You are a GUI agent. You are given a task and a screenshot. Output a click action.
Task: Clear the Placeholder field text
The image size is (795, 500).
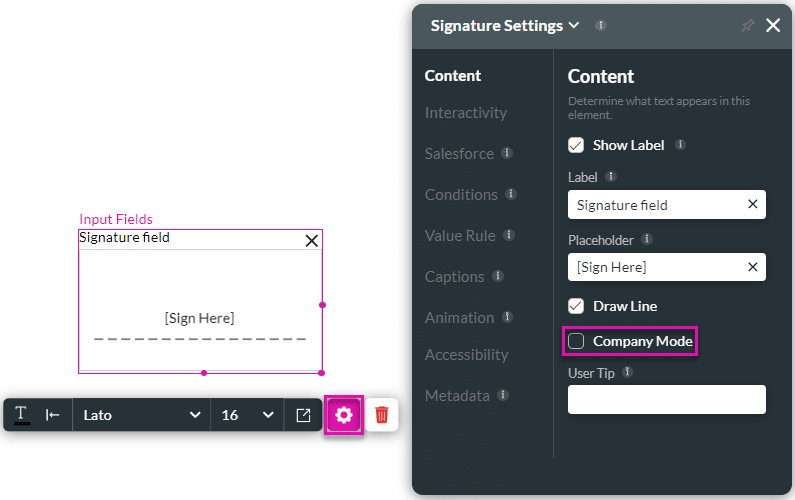coord(753,267)
